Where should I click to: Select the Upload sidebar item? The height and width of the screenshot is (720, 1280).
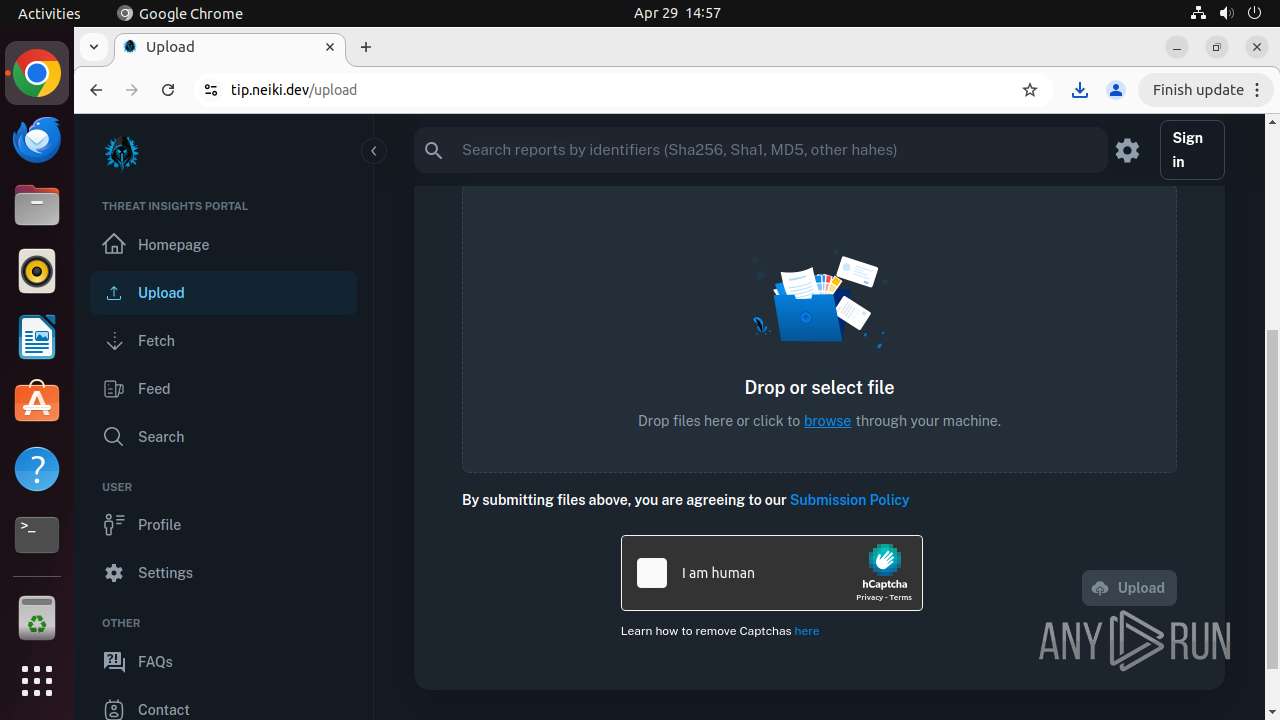pos(223,293)
